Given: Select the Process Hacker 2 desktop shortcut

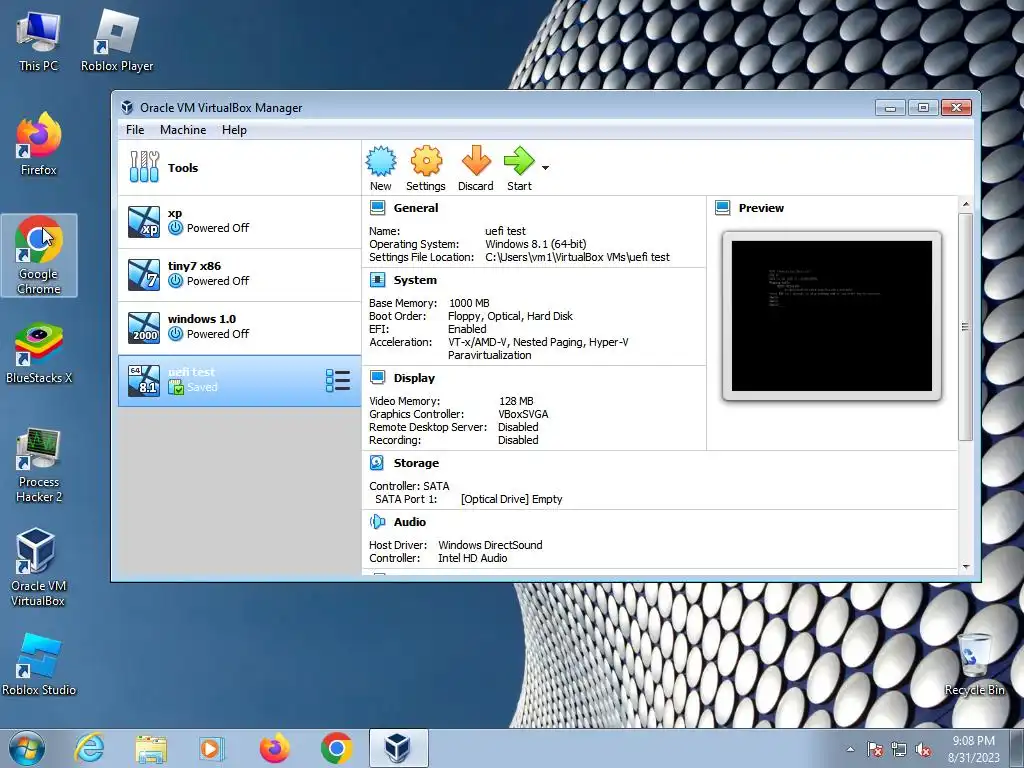Looking at the screenshot, I should pos(39,465).
